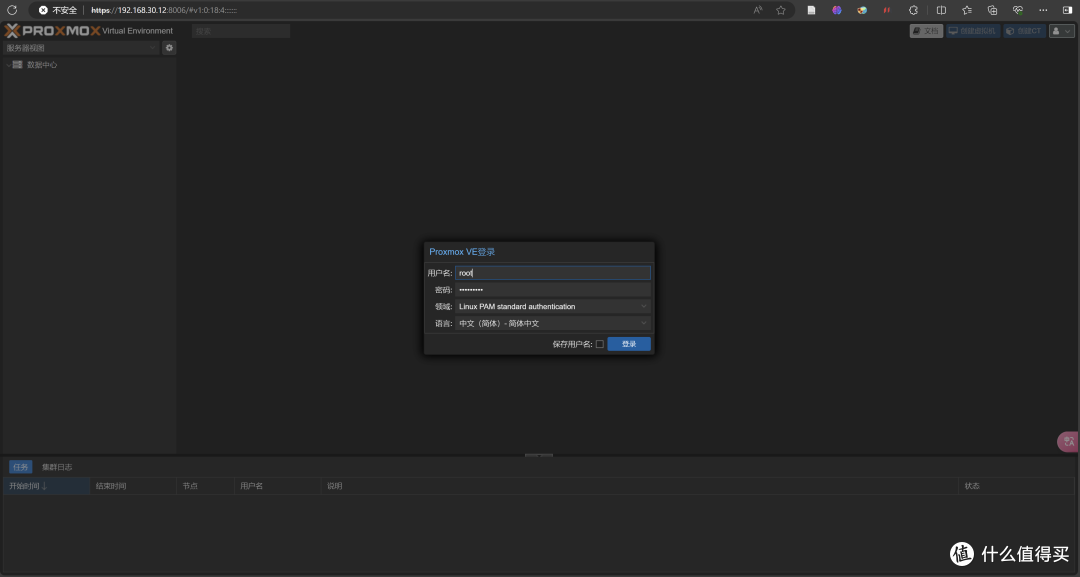Click the node column header

(x=205, y=486)
